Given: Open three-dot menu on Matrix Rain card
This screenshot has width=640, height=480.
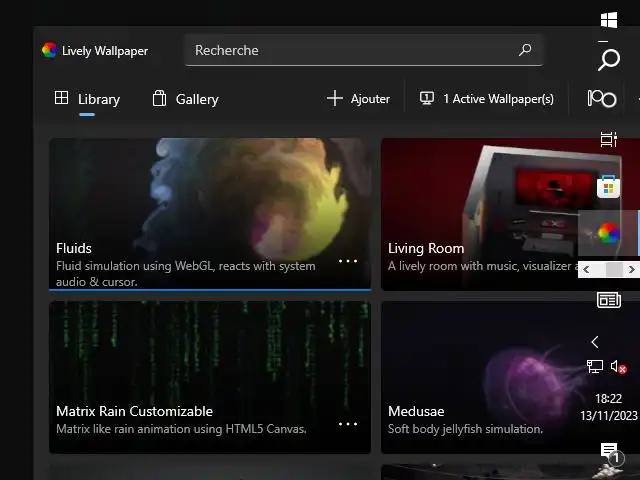Looking at the screenshot, I should pyautogui.click(x=348, y=424).
